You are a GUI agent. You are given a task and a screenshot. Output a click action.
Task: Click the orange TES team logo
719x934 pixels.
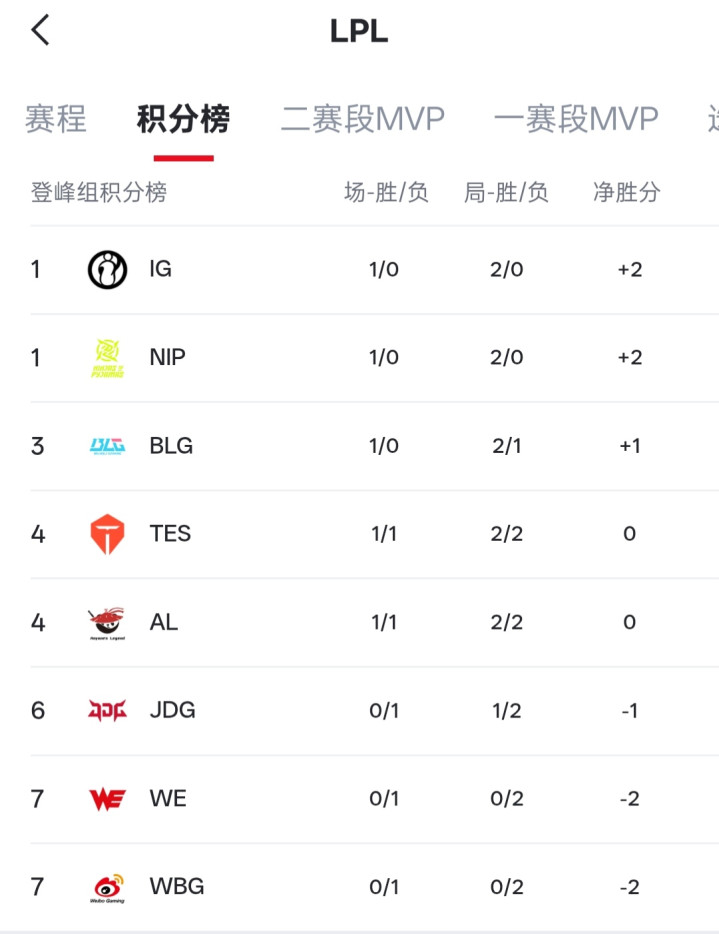(x=107, y=534)
